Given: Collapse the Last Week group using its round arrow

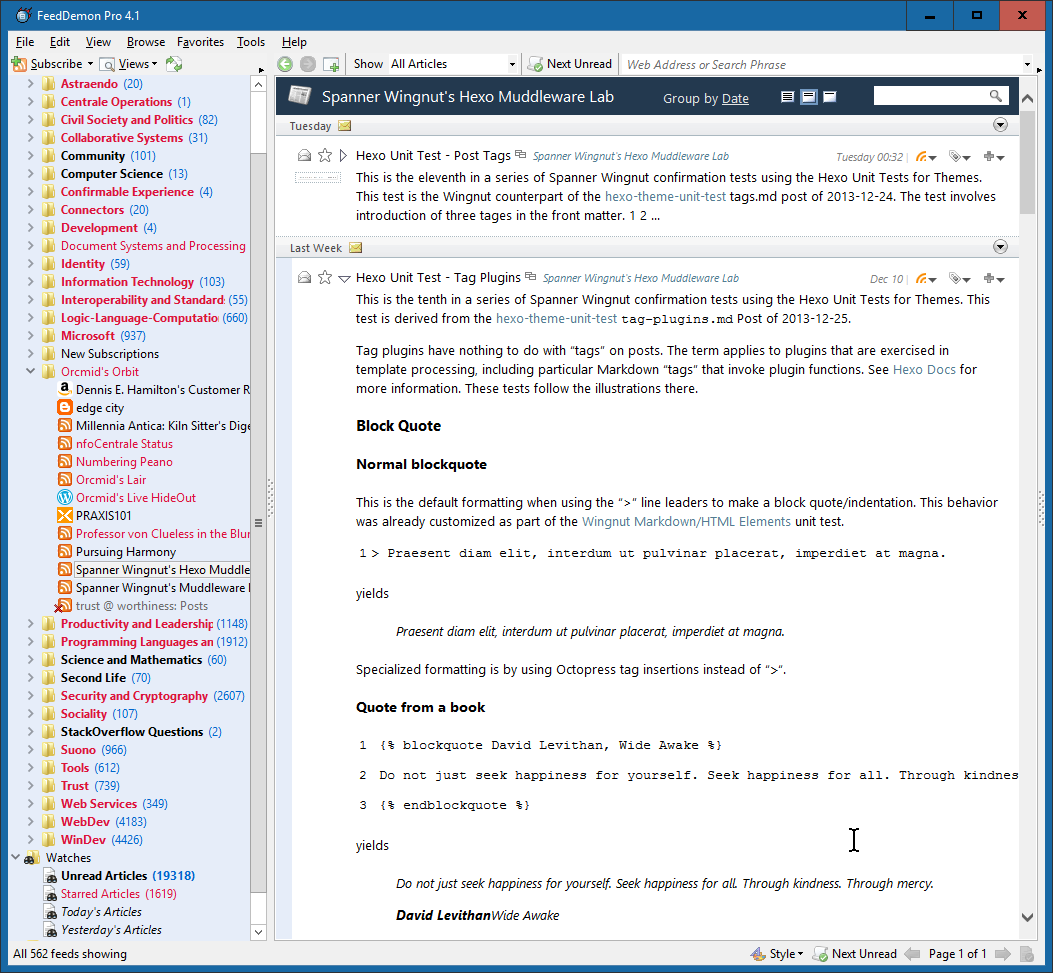Looking at the screenshot, I should point(1000,247).
